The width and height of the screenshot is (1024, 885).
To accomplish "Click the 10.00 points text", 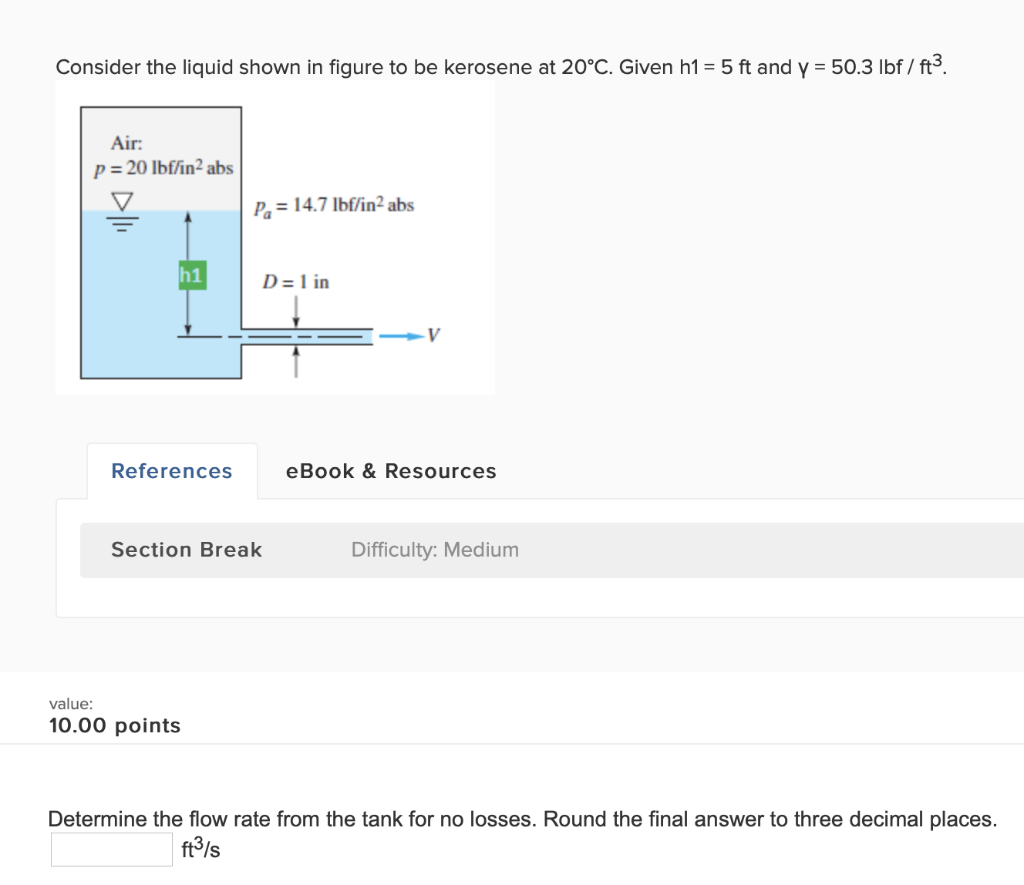I will (114, 725).
